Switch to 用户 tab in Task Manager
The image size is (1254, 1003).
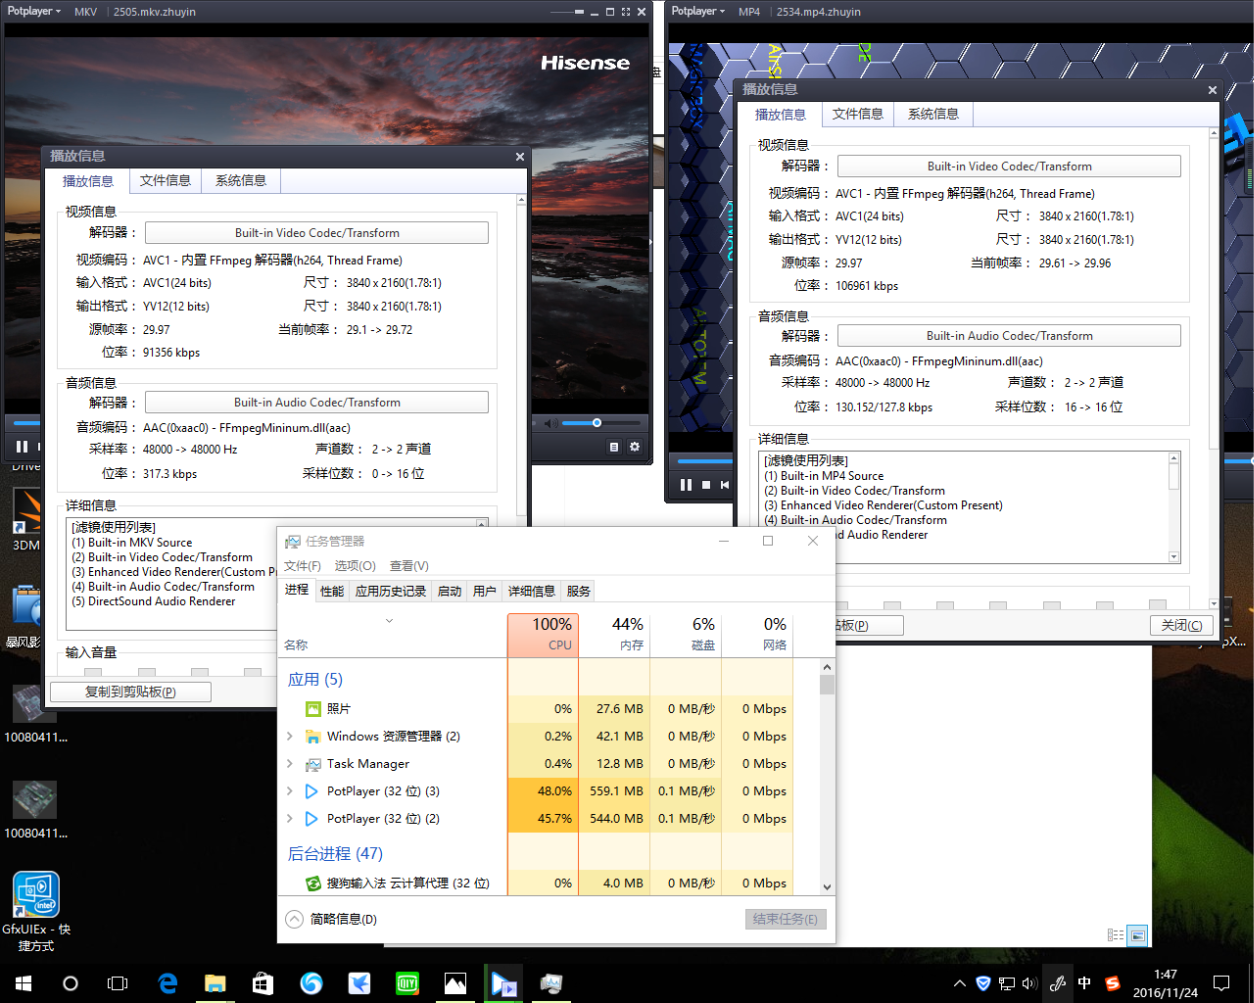[x=485, y=591]
